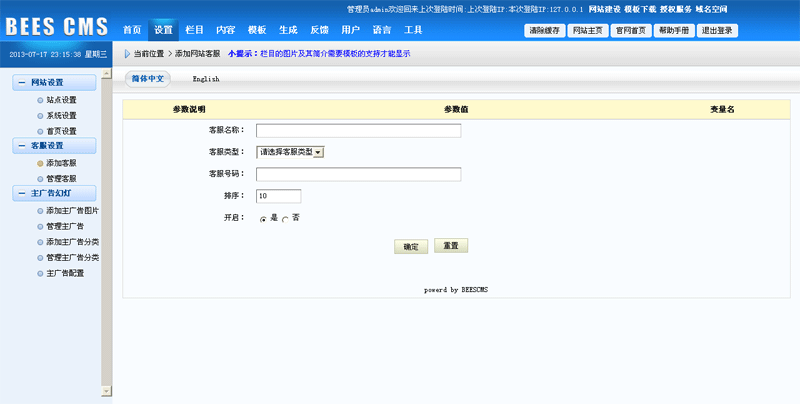Open the 用户 top menu
This screenshot has width=800, height=404.
point(351,30)
